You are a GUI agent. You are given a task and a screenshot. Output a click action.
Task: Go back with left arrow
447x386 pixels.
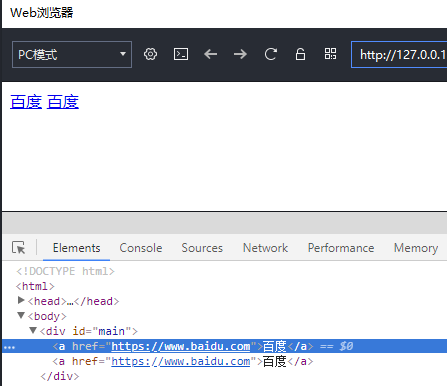tap(211, 54)
